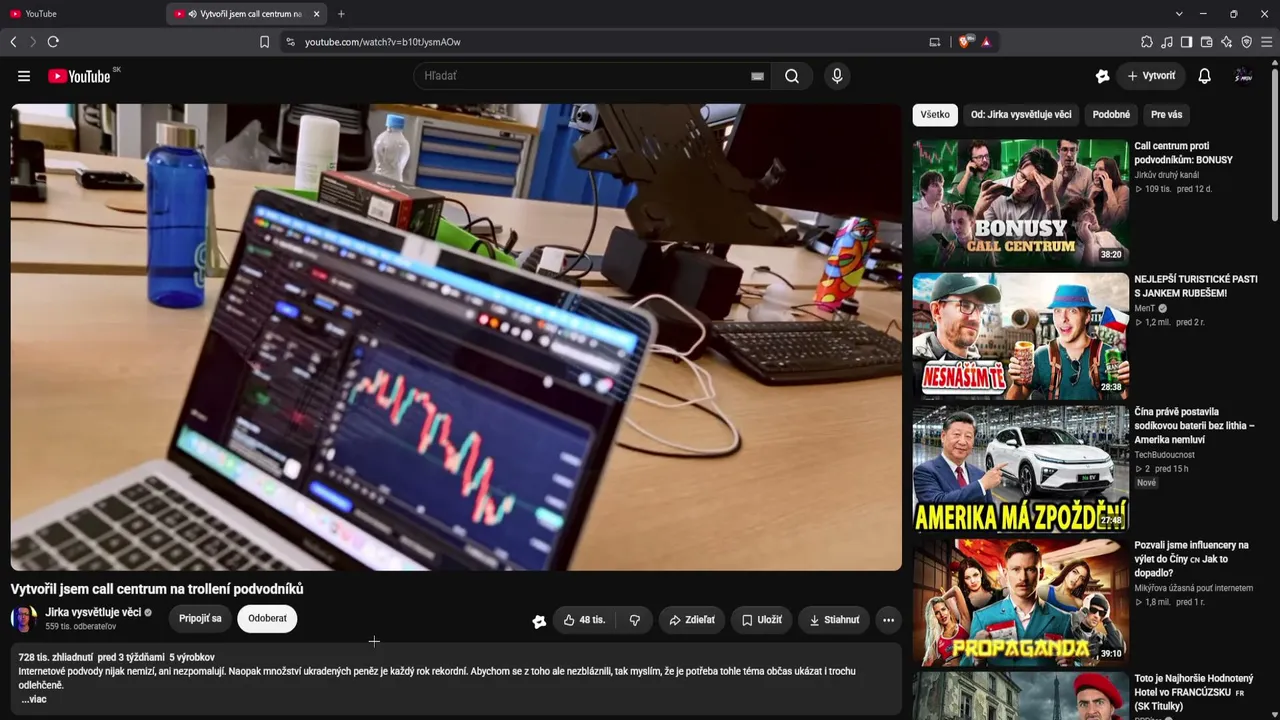Screen dimensions: 1280x720
Task: Open 'NEJLEPŠÍ TURISTICKÉ PASTI' video title
Action: [1196, 286]
